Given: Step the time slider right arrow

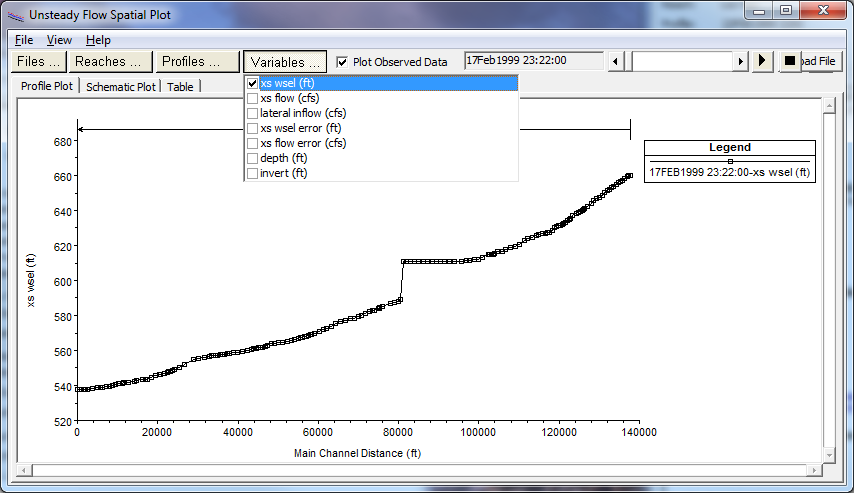Looking at the screenshot, I should coord(741,61).
